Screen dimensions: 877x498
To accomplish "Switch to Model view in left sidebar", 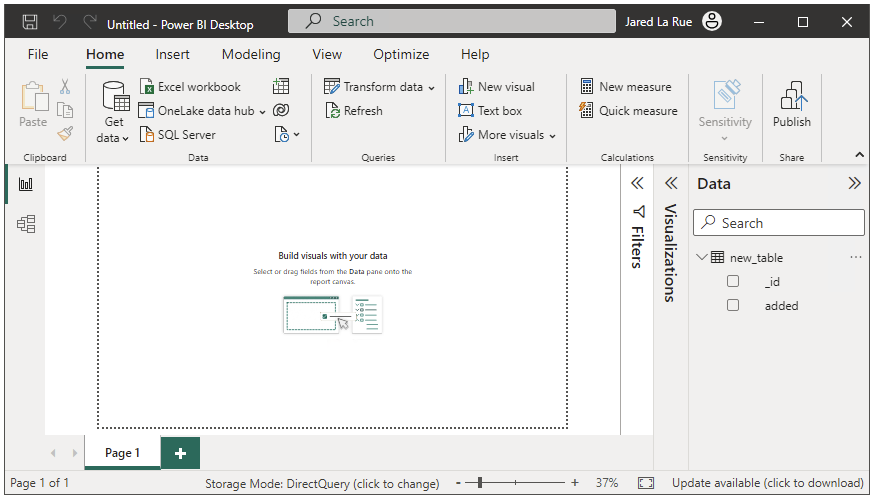I will [26, 224].
